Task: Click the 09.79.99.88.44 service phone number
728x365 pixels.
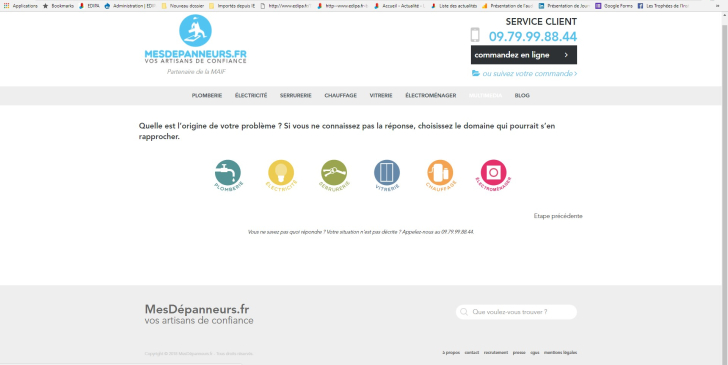Action: coord(533,36)
